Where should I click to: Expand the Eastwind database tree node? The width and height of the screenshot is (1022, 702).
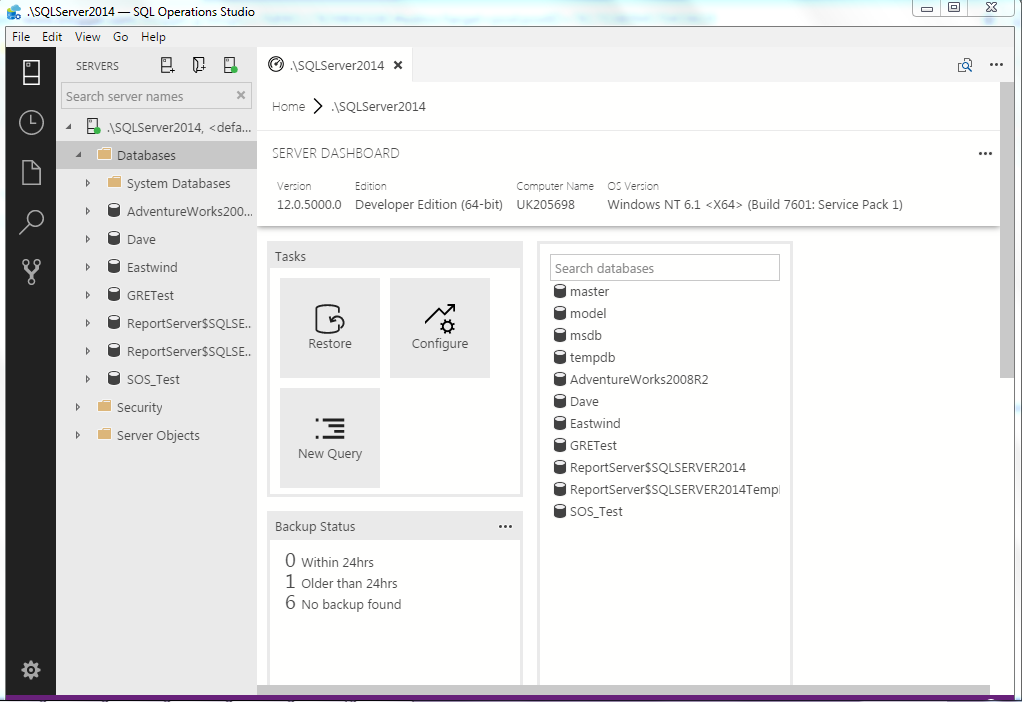coord(88,267)
